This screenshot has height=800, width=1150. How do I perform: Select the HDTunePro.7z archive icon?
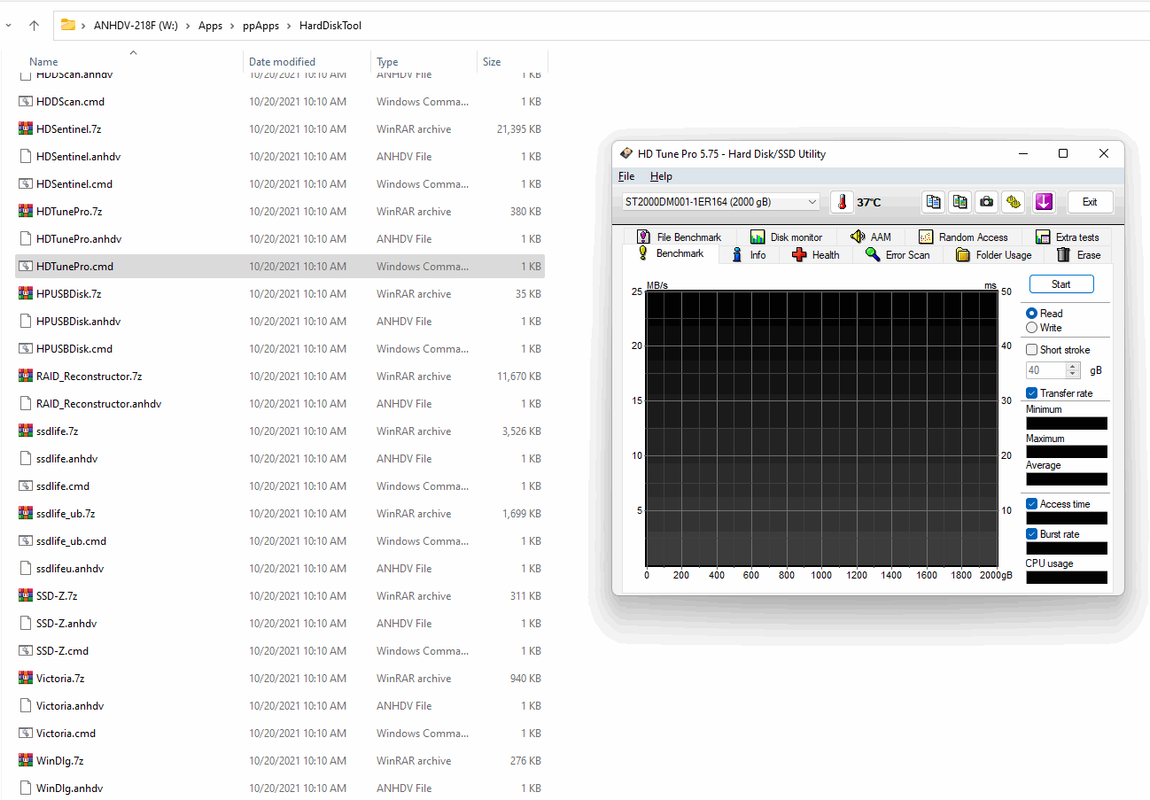(x=25, y=211)
